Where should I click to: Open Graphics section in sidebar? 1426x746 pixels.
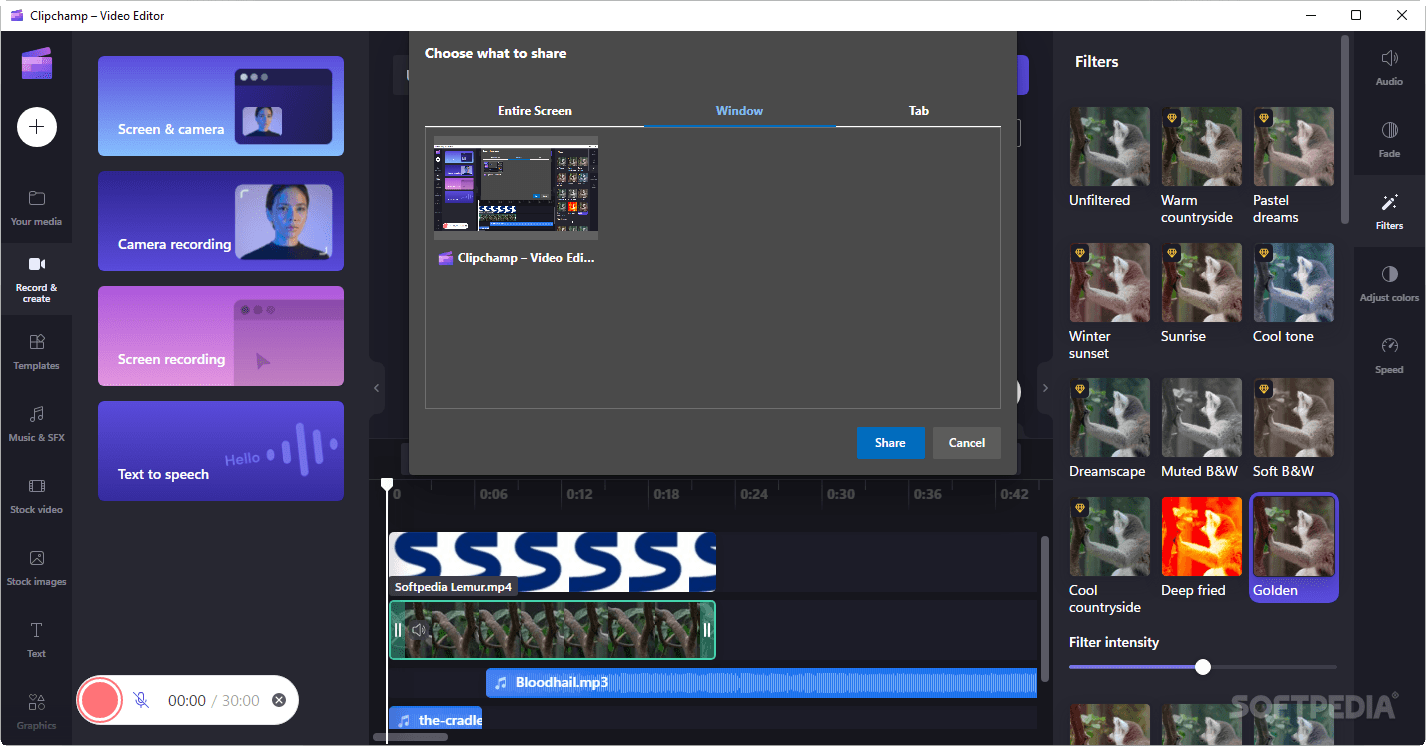click(x=36, y=711)
